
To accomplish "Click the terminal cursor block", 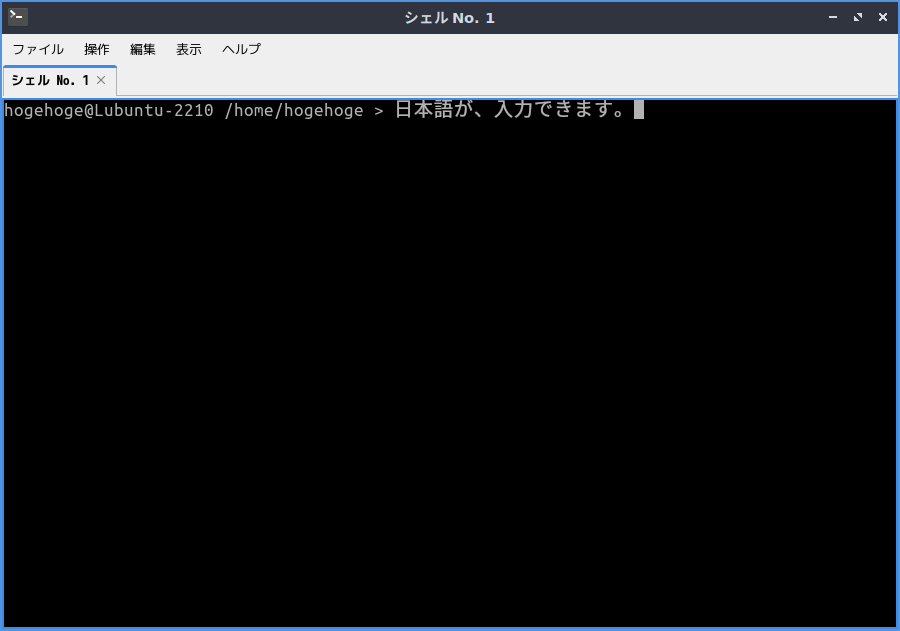I will (x=639, y=110).
